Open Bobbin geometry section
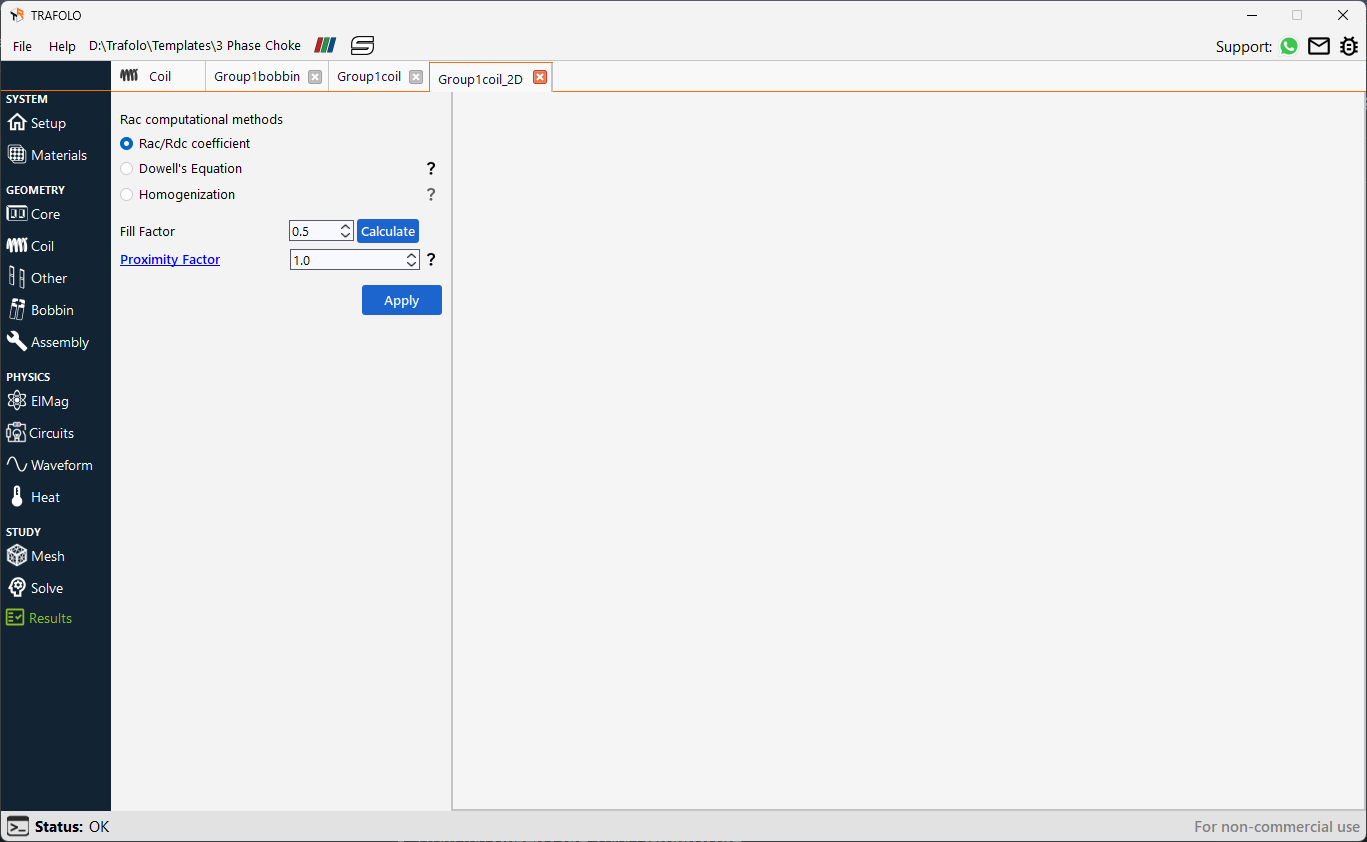1367x842 pixels. pos(40,310)
